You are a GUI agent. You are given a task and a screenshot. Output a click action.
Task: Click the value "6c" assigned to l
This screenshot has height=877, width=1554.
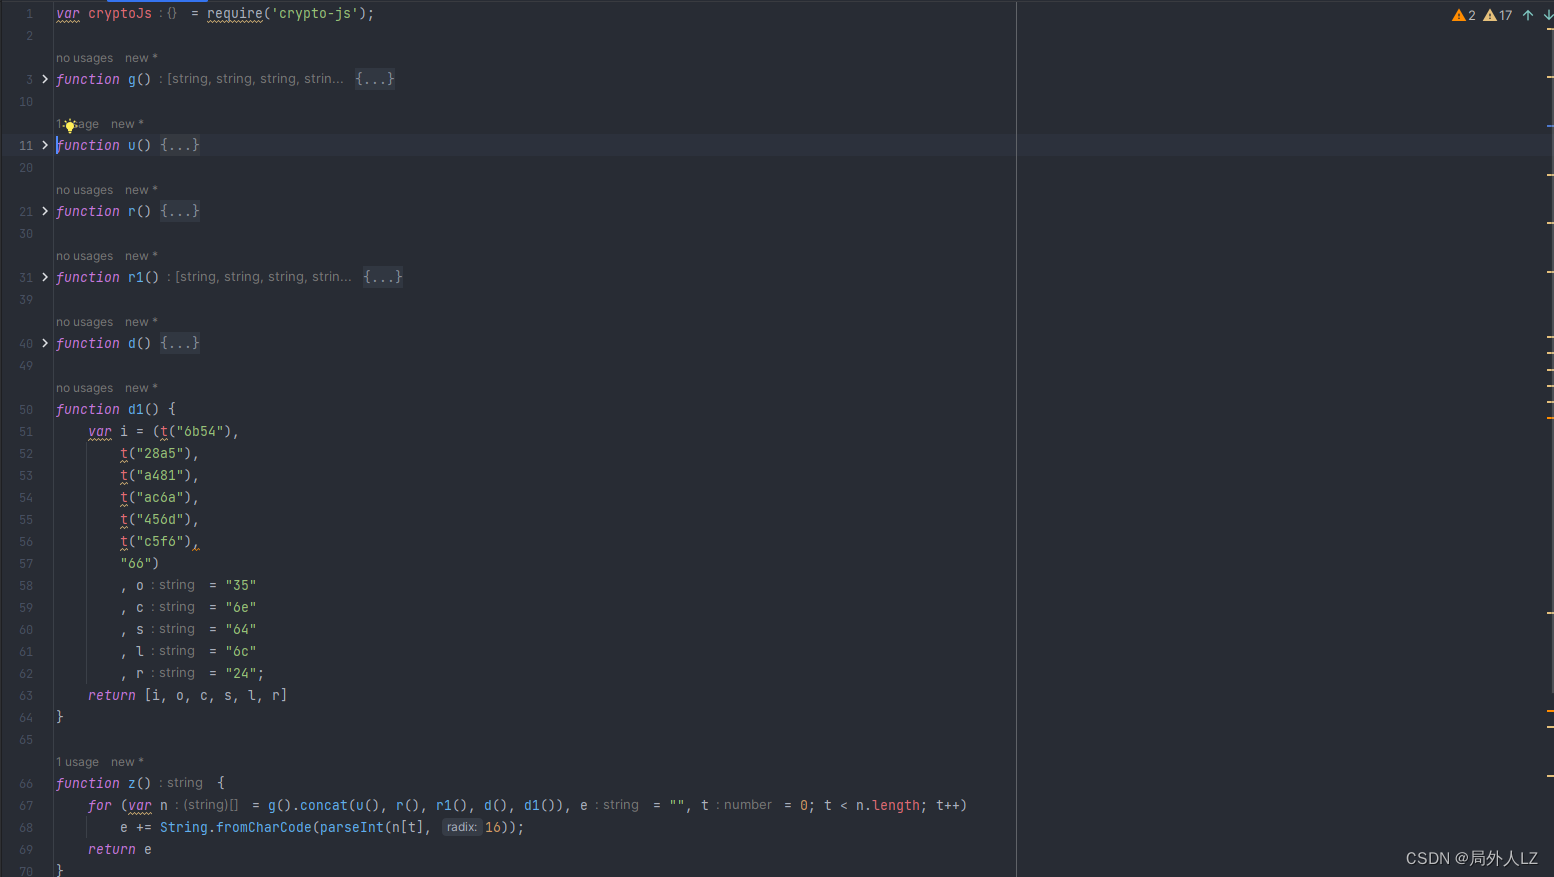point(241,651)
